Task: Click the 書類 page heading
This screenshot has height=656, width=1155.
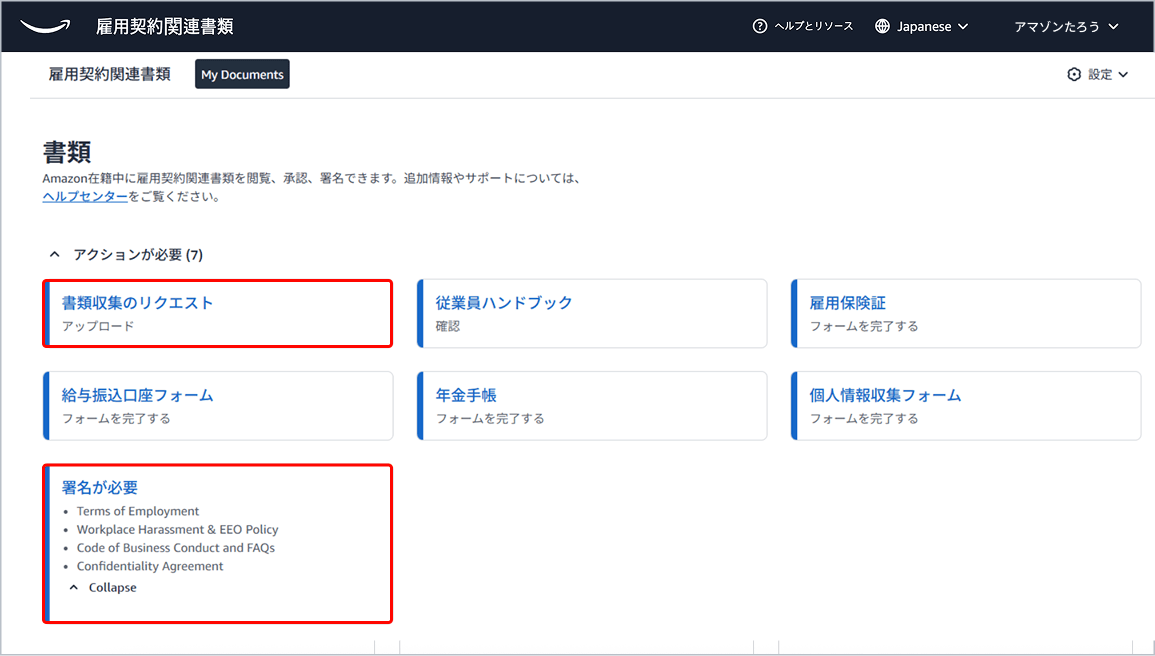Action: (67, 152)
